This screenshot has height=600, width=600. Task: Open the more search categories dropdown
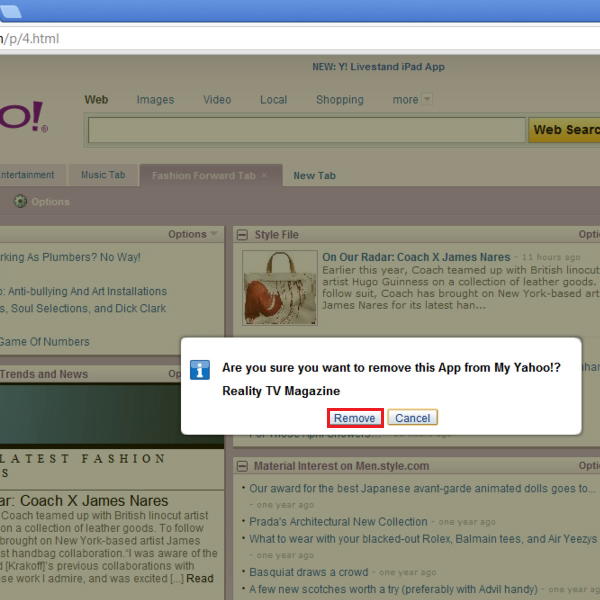[427, 99]
